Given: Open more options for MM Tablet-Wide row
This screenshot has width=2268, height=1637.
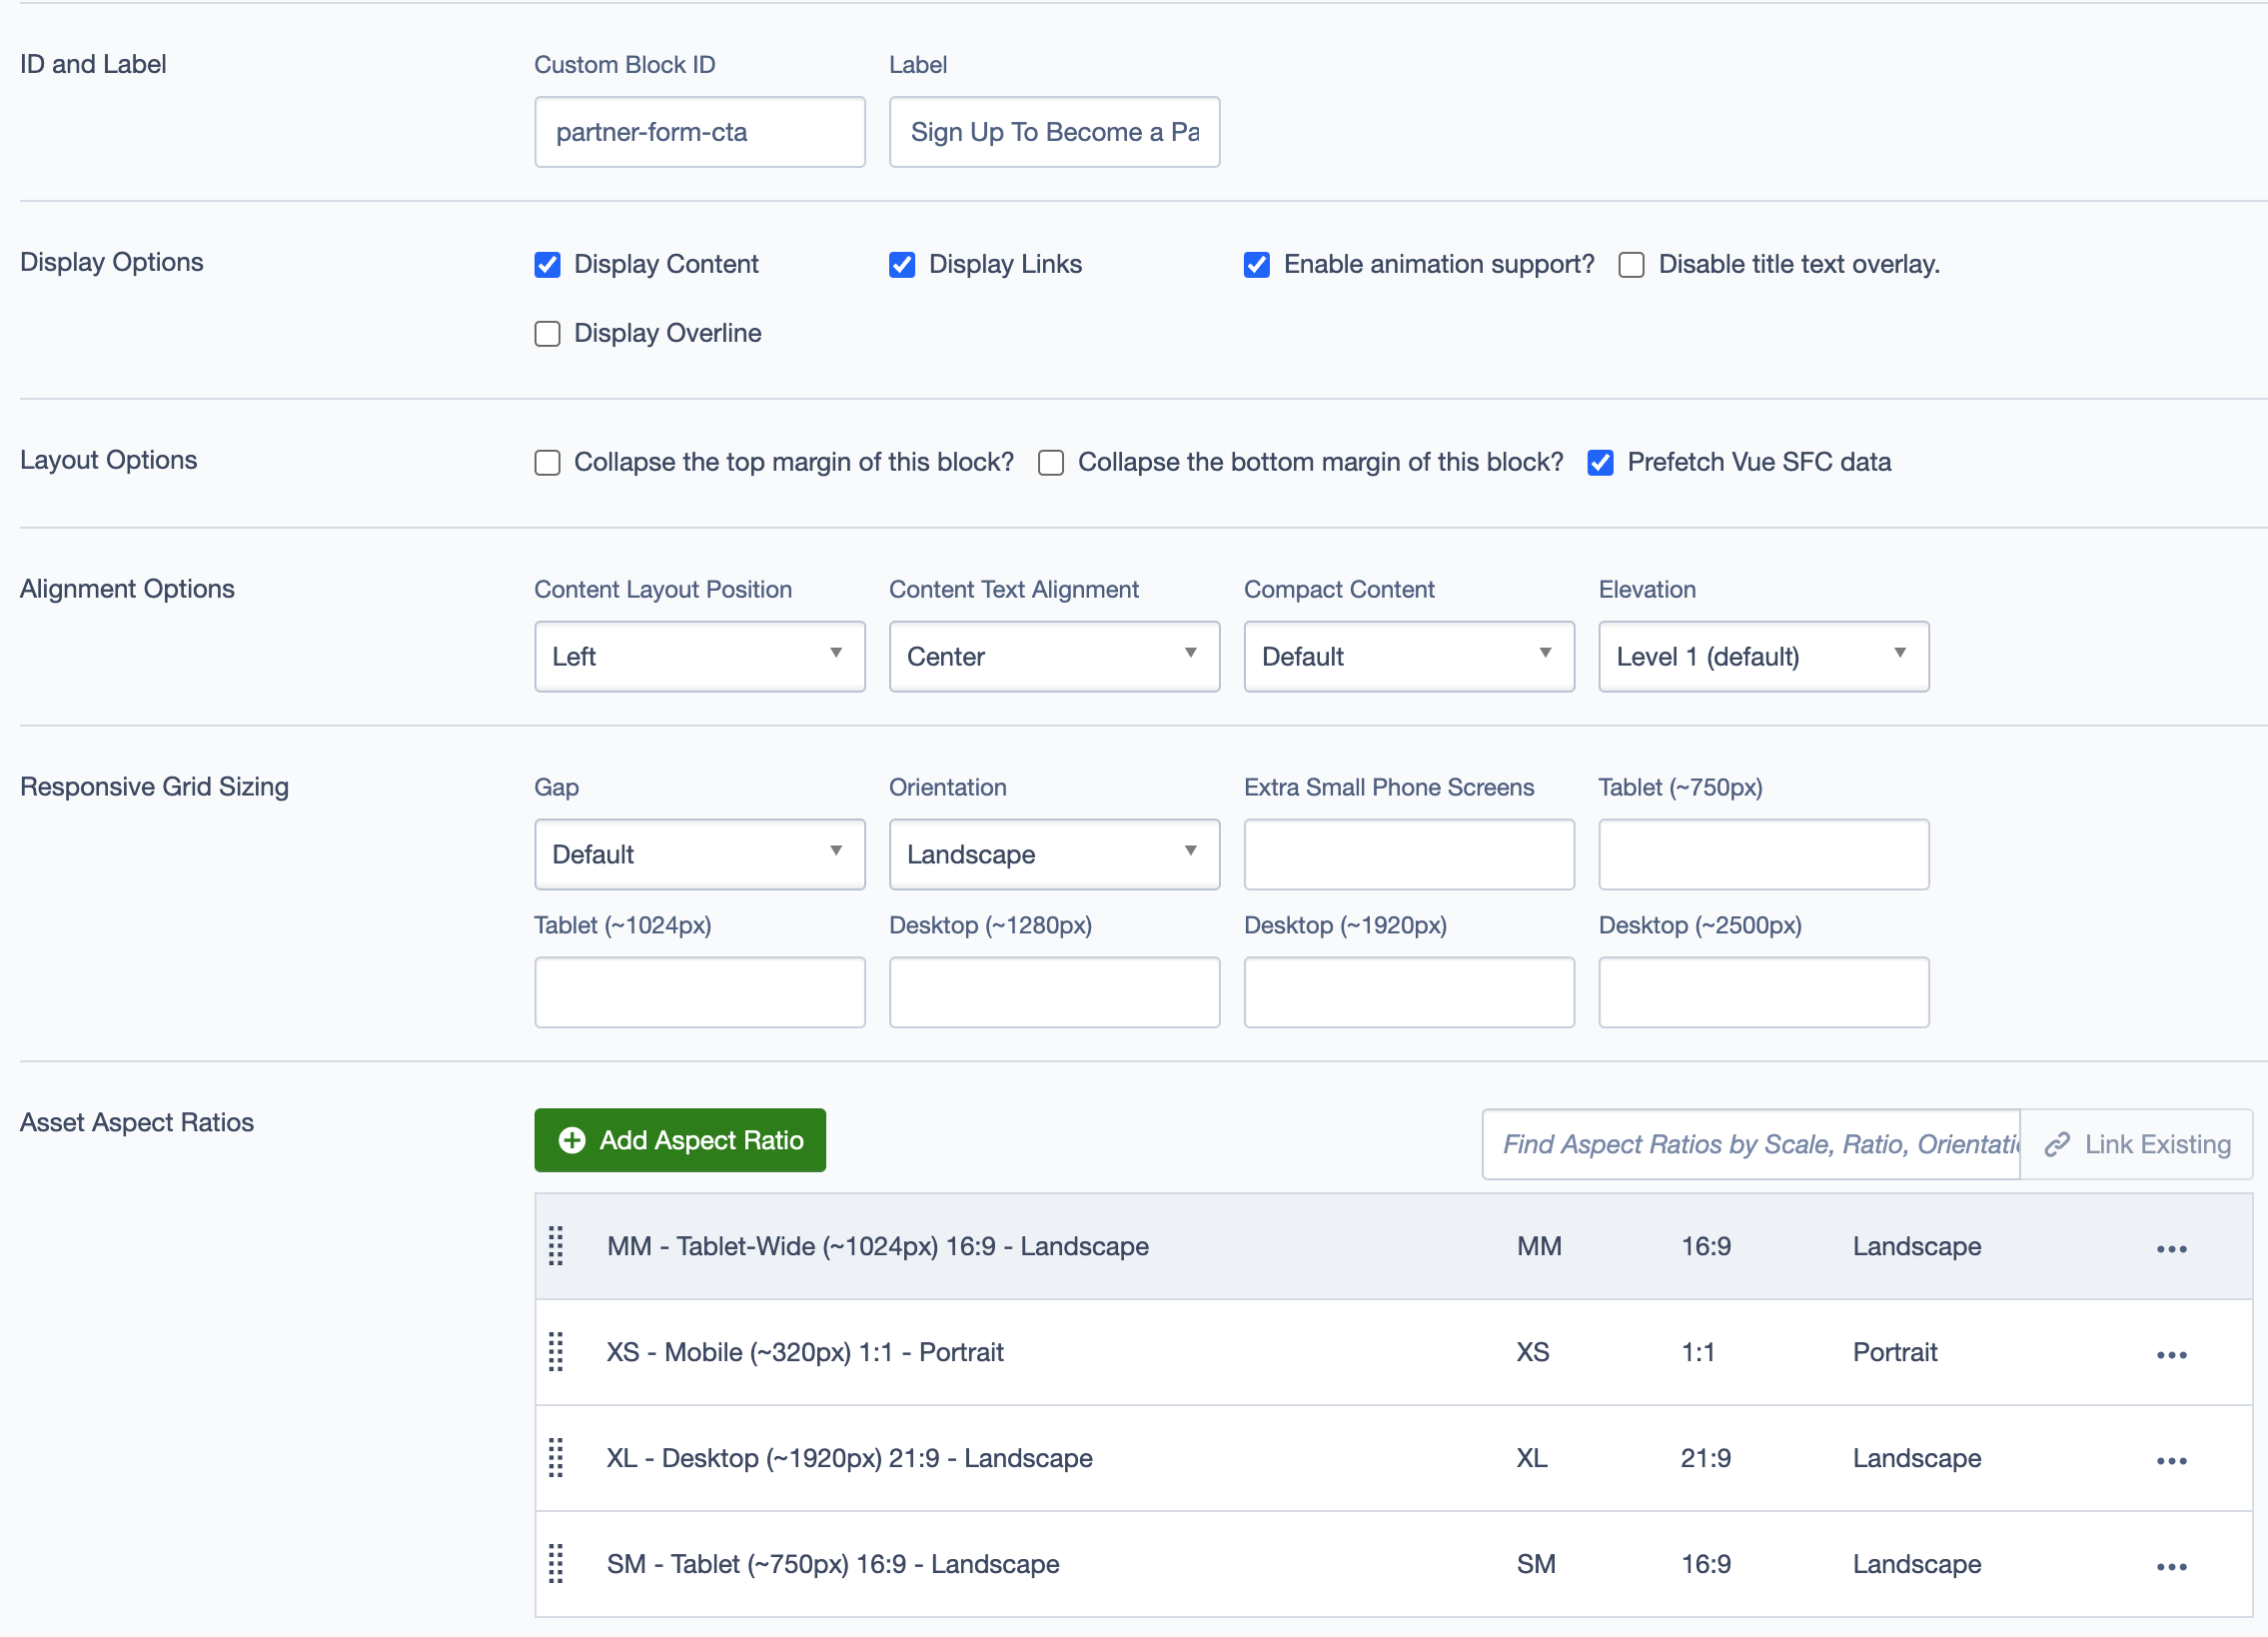Looking at the screenshot, I should point(2171,1249).
